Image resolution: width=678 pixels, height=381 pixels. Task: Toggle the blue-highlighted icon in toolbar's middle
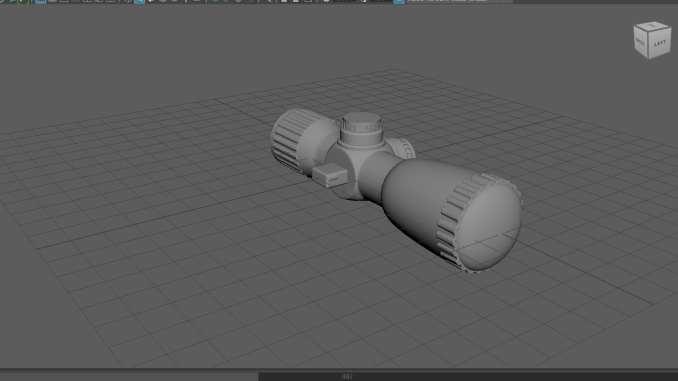(x=139, y=1)
